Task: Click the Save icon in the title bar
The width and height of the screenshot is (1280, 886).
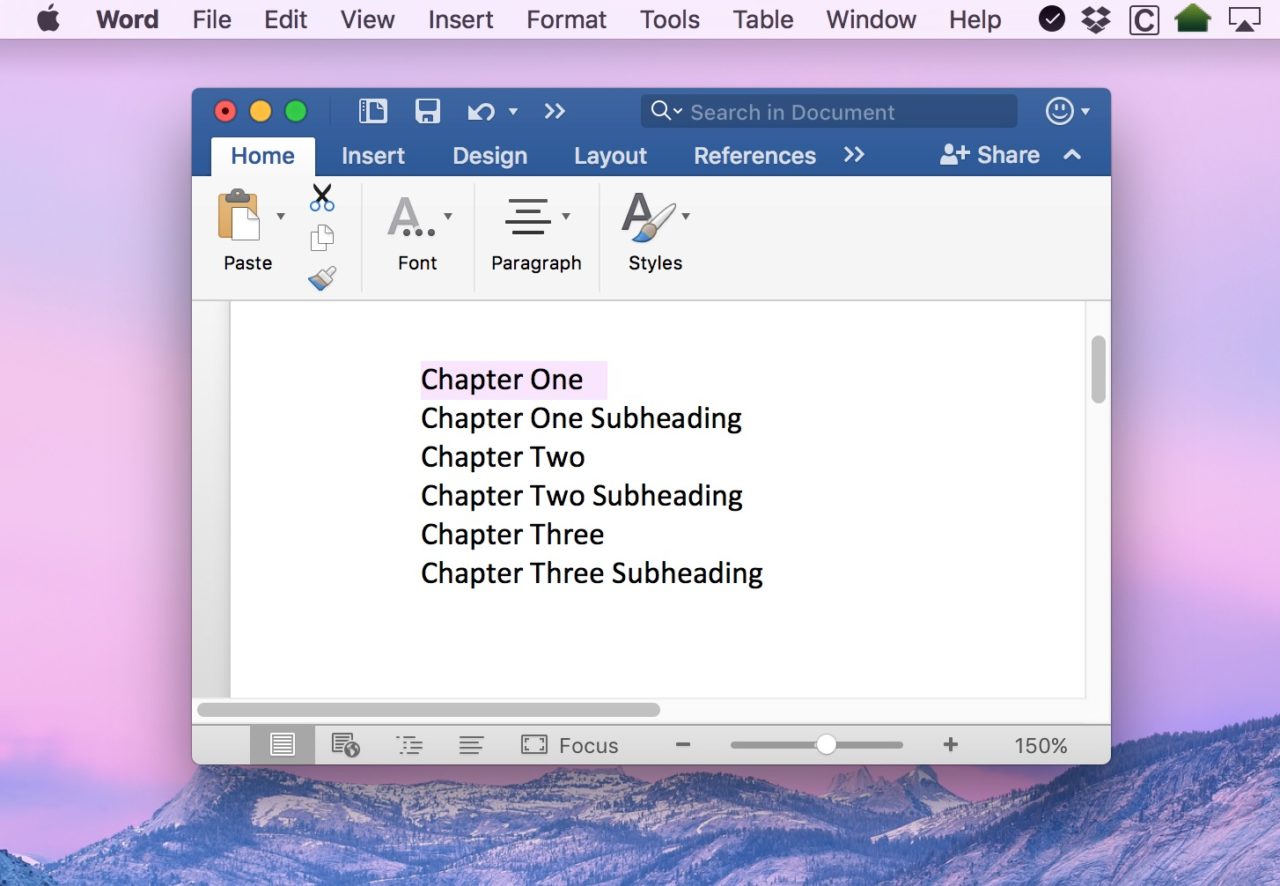Action: click(x=427, y=111)
